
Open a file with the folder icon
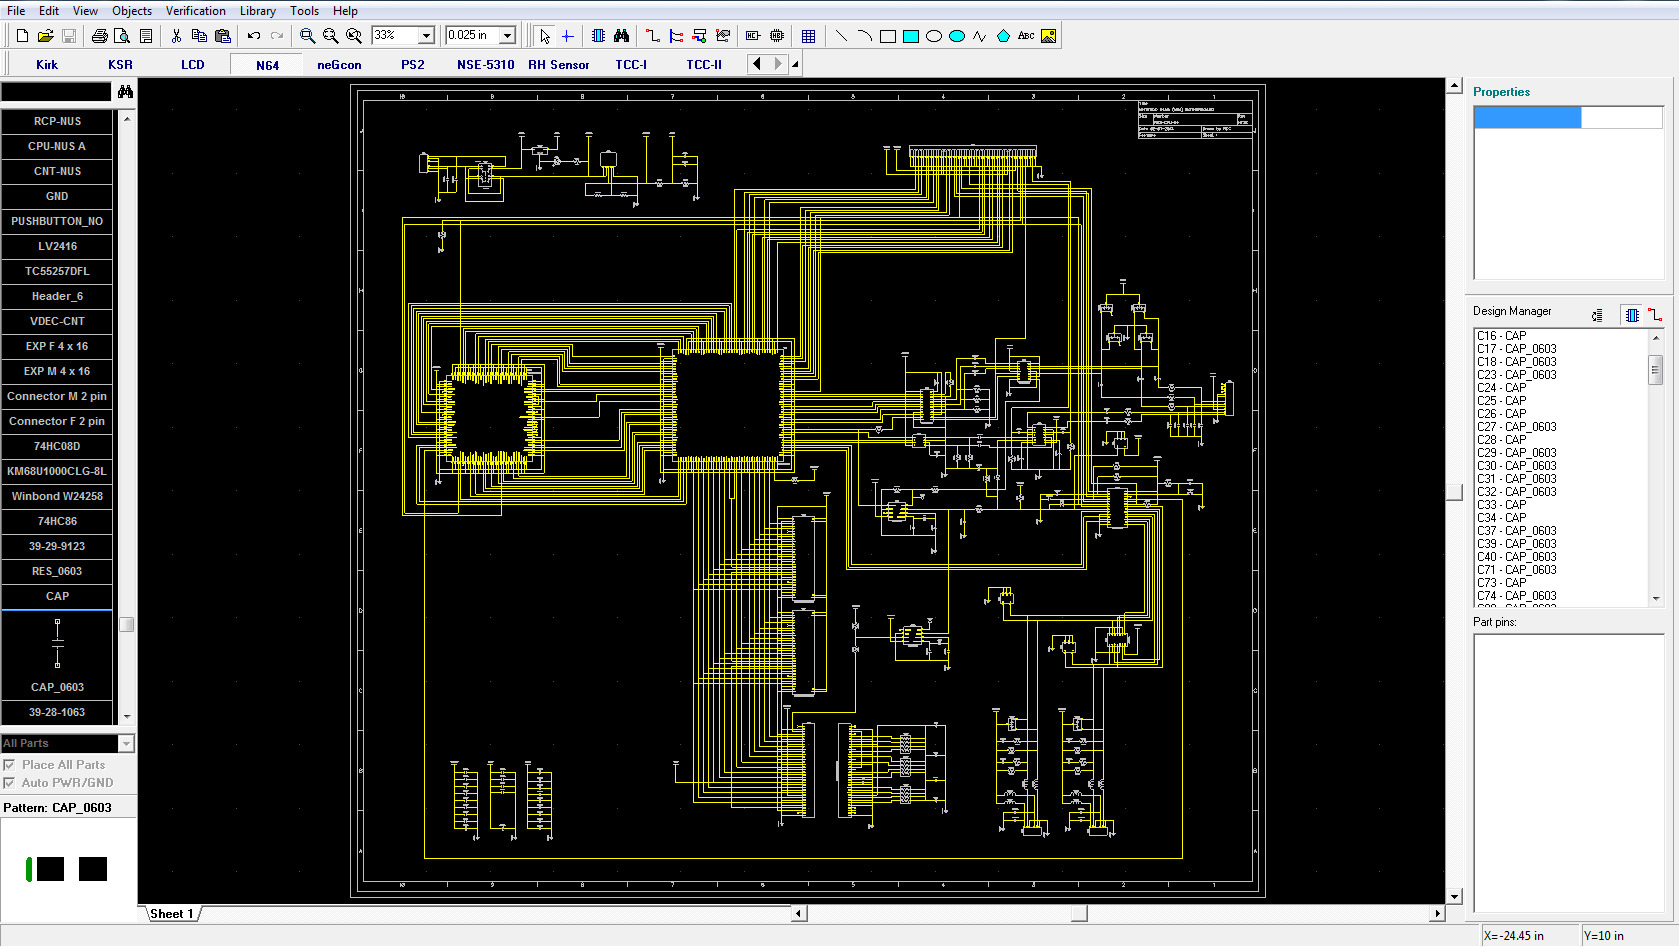click(45, 36)
